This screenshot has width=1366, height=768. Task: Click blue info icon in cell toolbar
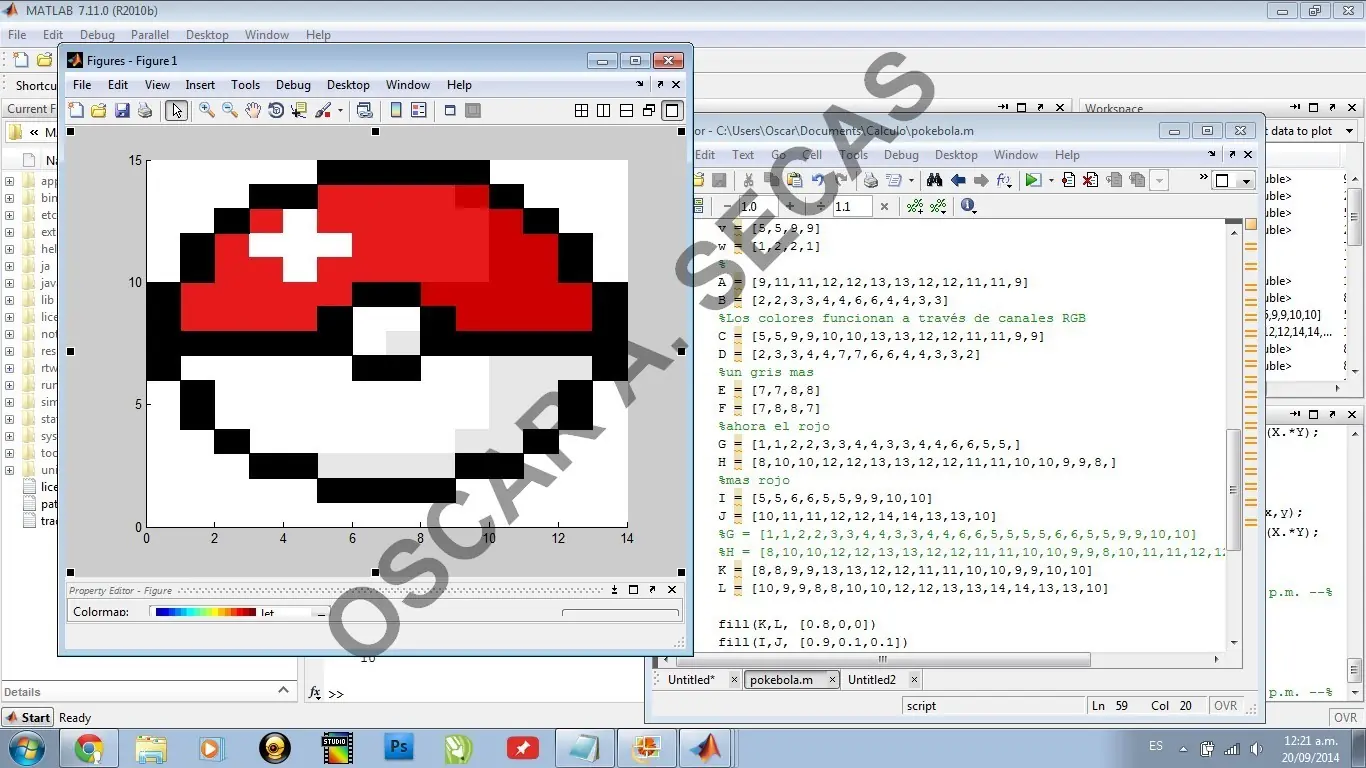pos(968,206)
